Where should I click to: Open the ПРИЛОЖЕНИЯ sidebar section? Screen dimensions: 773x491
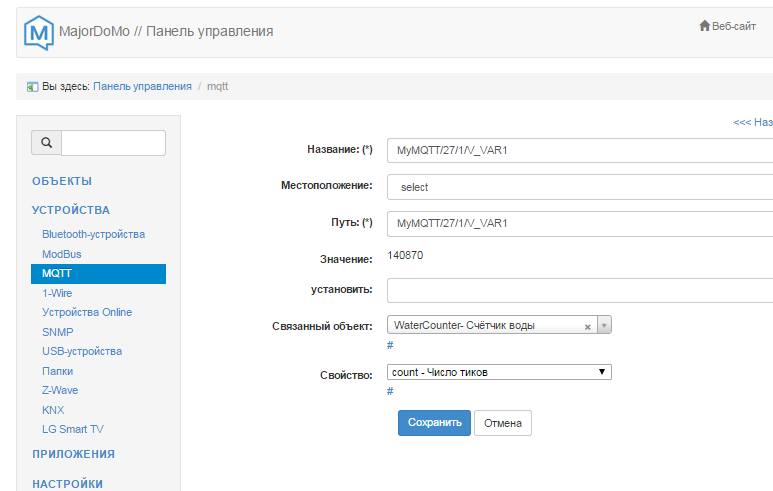[73, 454]
